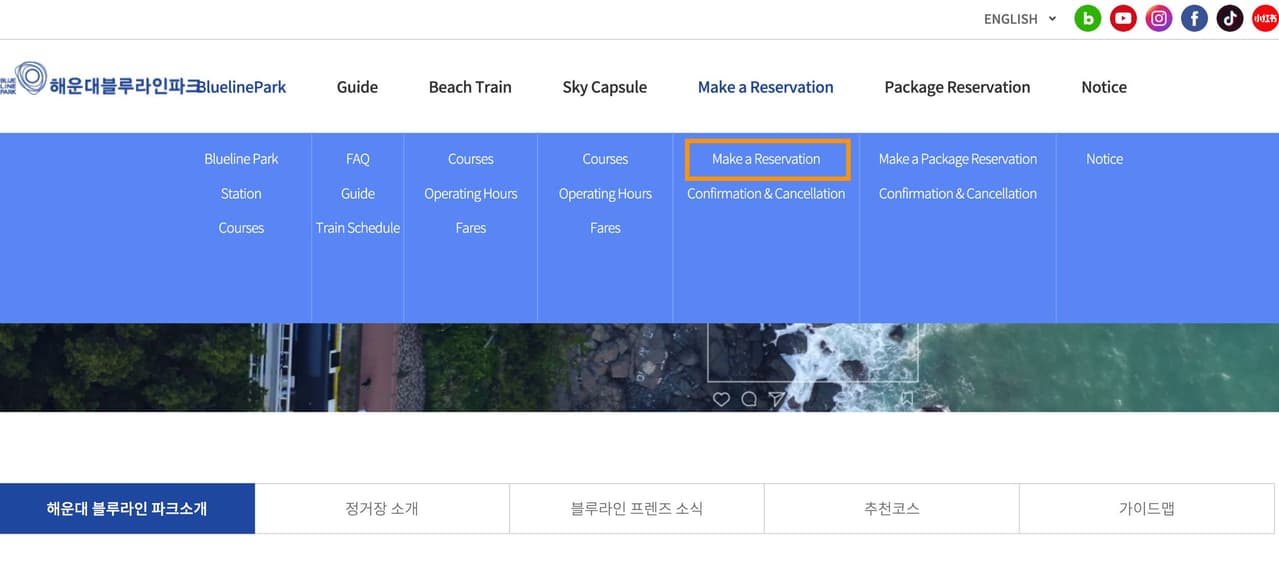Image resolution: width=1279 pixels, height=567 pixels.
Task: Select the highlighted Make a Reservation link
Action: [x=767, y=159]
